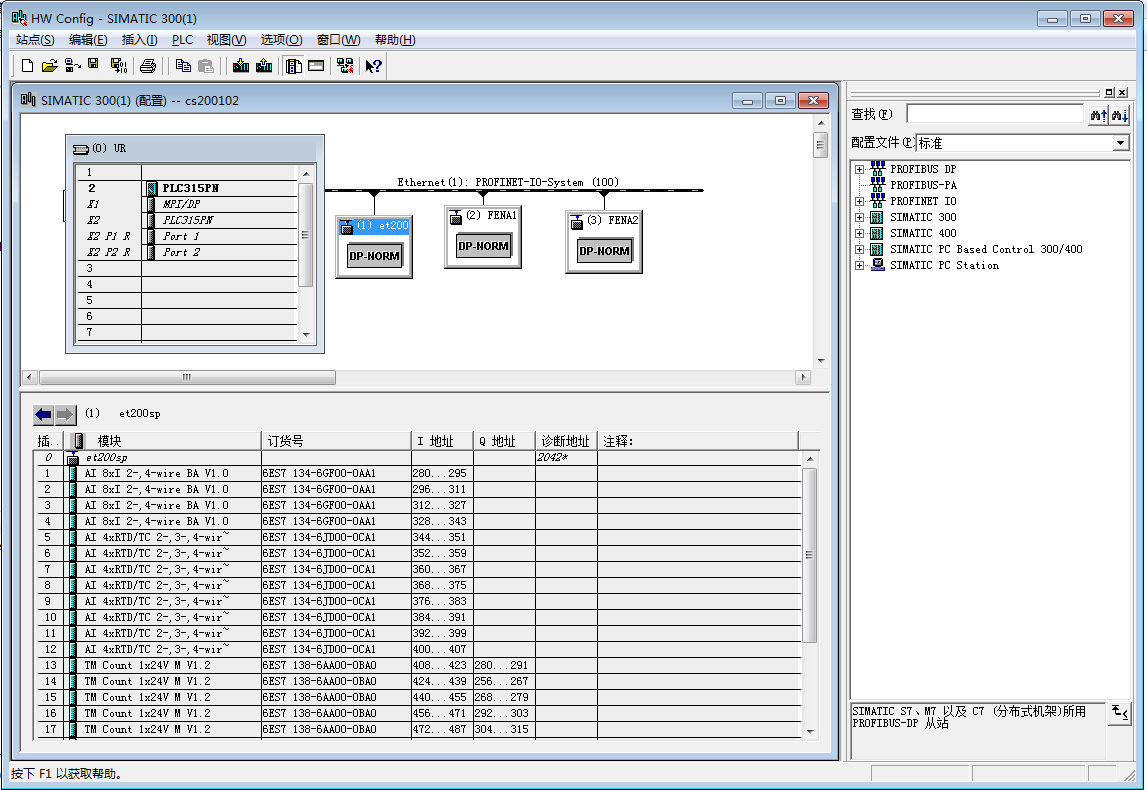
Task: Click the context Help arrow icon
Action: click(374, 66)
